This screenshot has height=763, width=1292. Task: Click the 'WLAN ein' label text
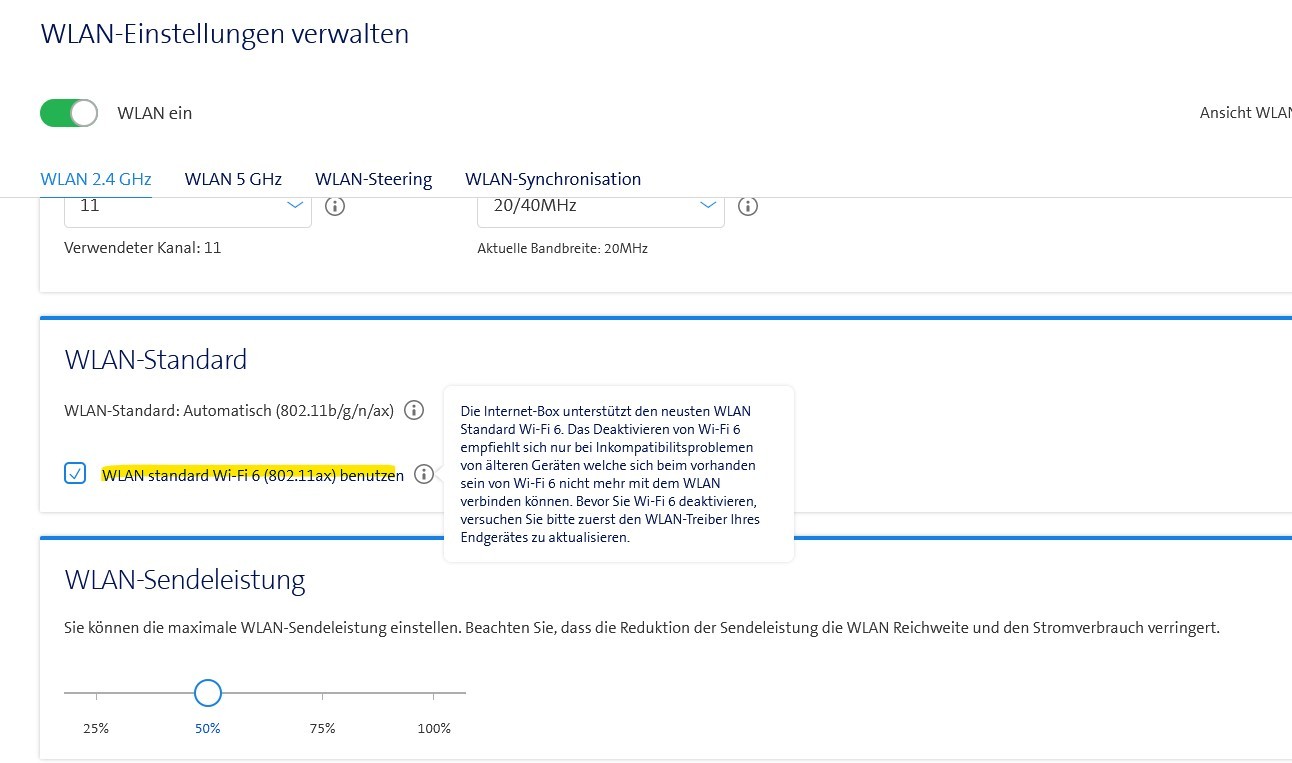click(154, 113)
